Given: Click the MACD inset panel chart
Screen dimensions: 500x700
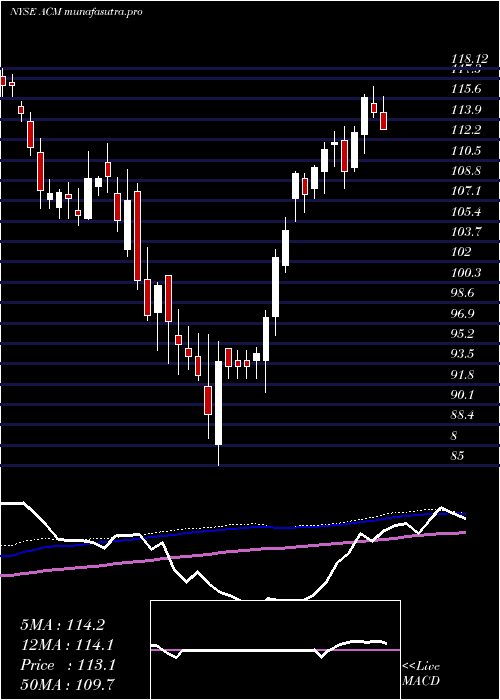Looking at the screenshot, I should pyautogui.click(x=275, y=650).
